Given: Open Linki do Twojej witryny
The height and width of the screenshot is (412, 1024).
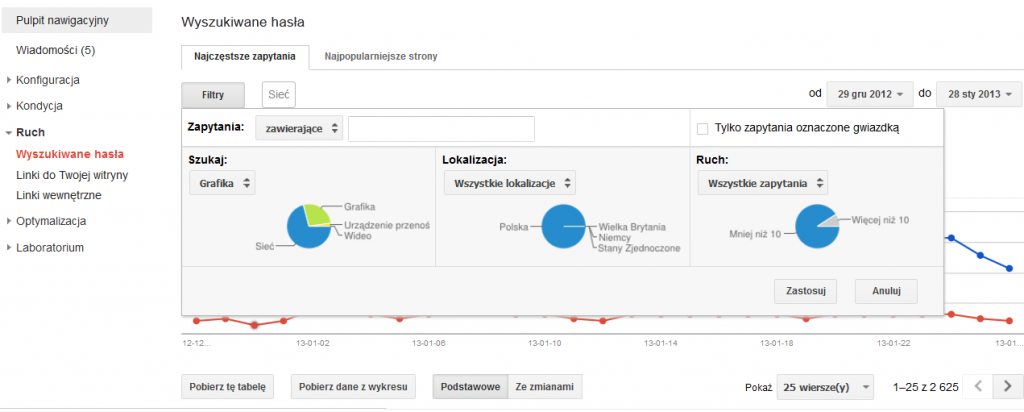Looking at the screenshot, I should [x=72, y=175].
